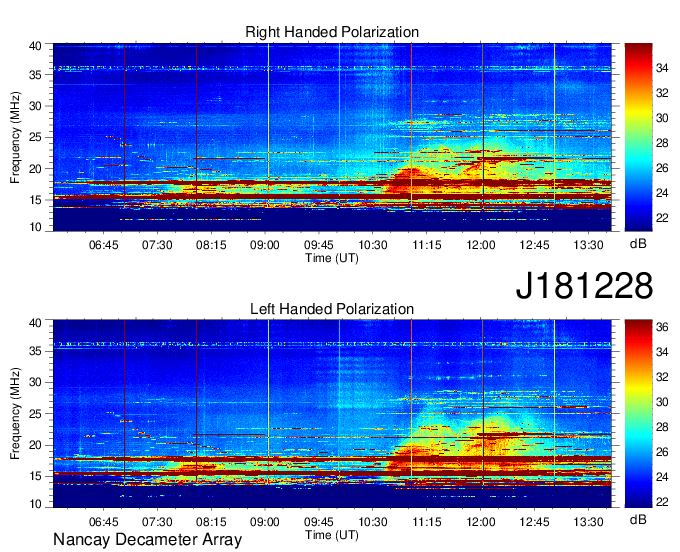
Task: Click the 12:45 tick on the Right Handed plot
Action: [x=534, y=245]
